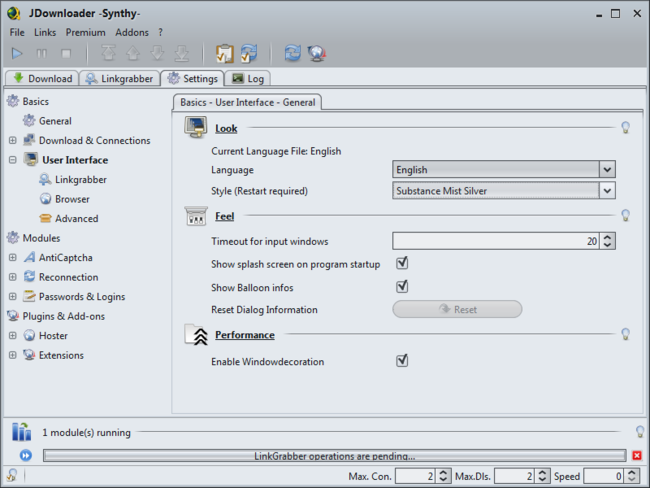The image size is (650, 488).
Task: Click the Timeout for input windows field
Action: coord(496,241)
